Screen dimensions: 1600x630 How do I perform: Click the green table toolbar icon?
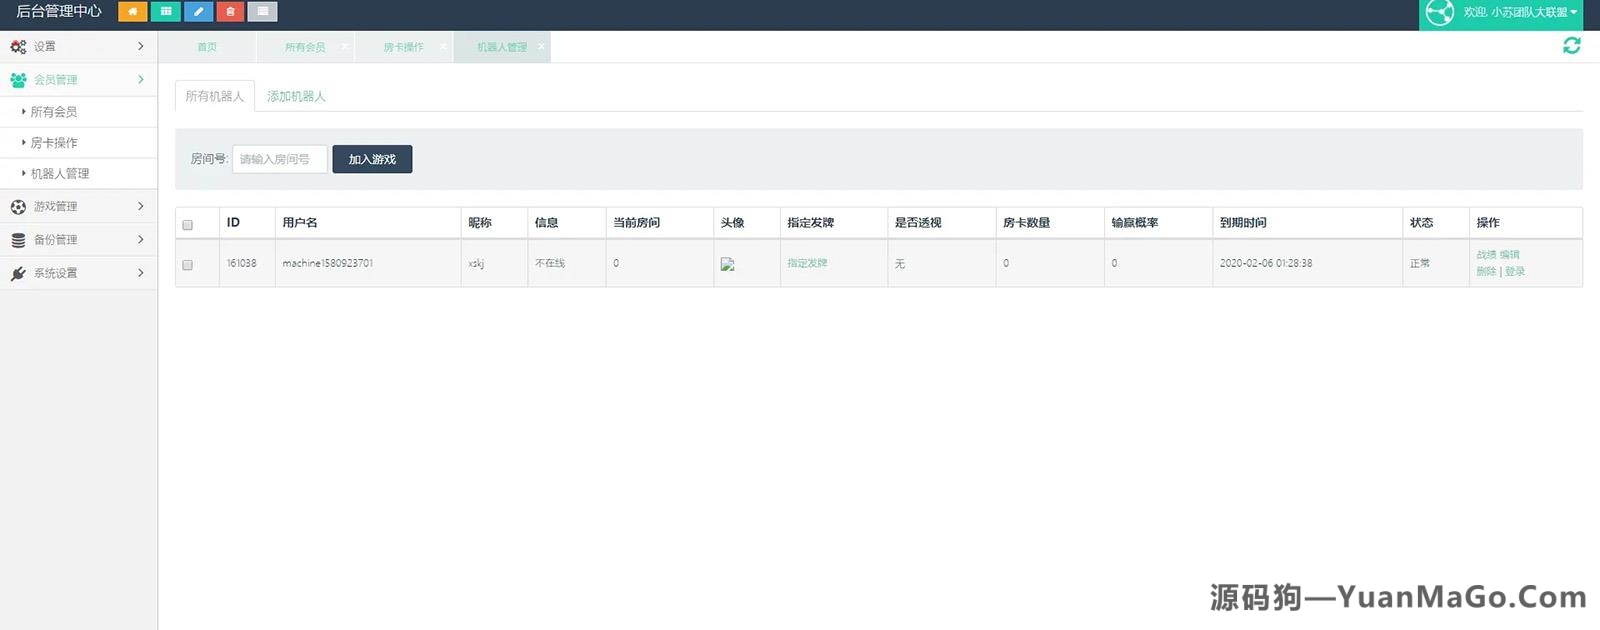click(166, 12)
